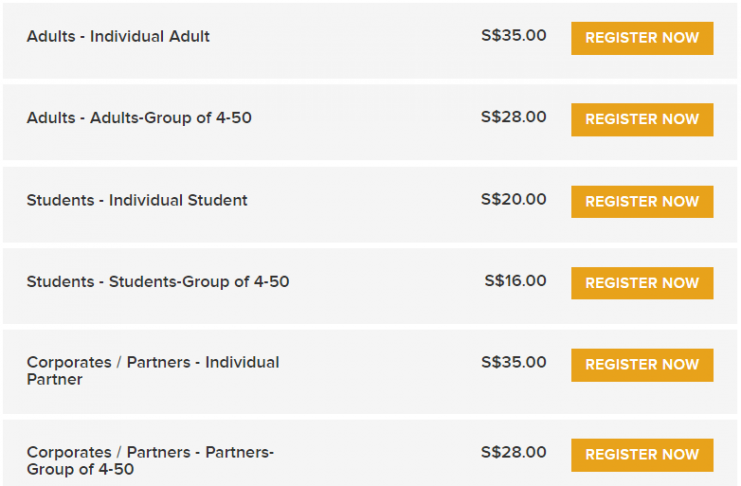This screenshot has height=486, width=741.
Task: Click the S$20.00 Individual Student price
Action: [514, 199]
